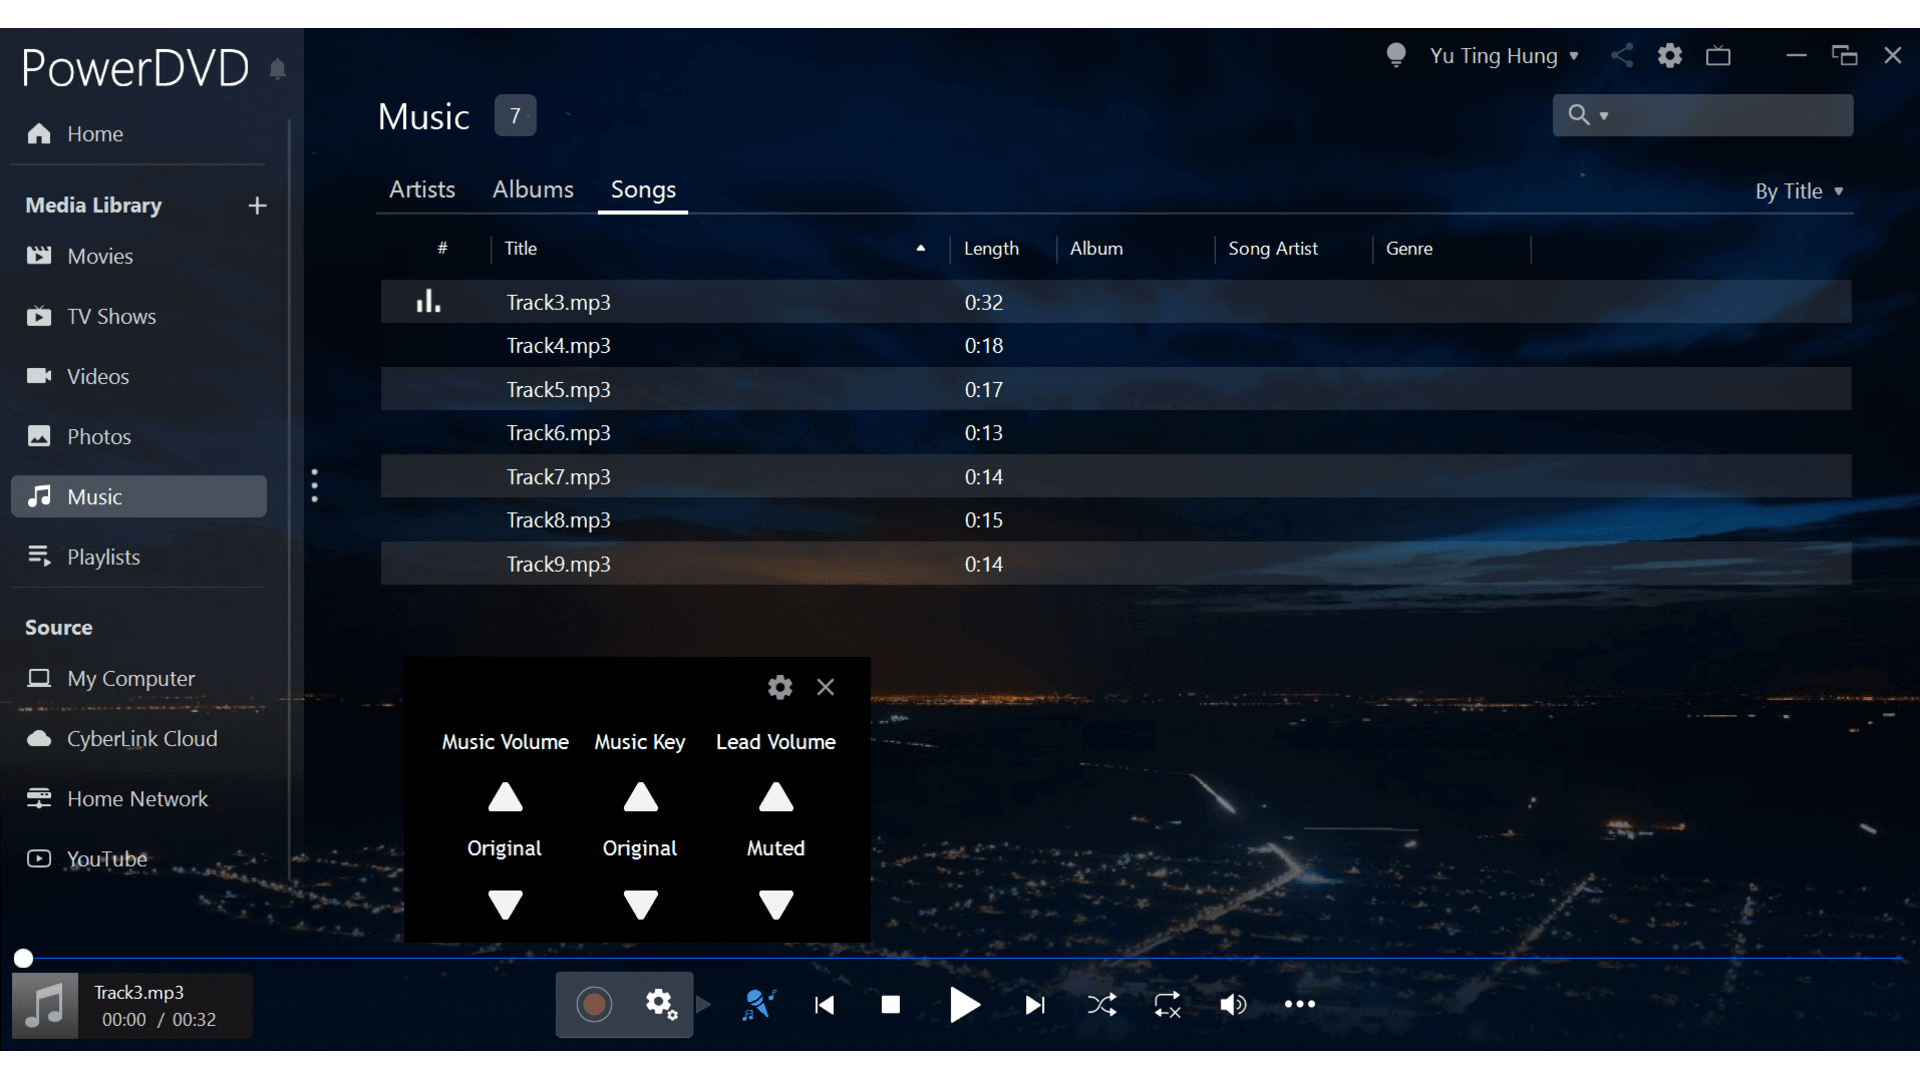The width and height of the screenshot is (1920, 1080).
Task: Mute the speaker volume
Action: pyautogui.click(x=1233, y=1005)
